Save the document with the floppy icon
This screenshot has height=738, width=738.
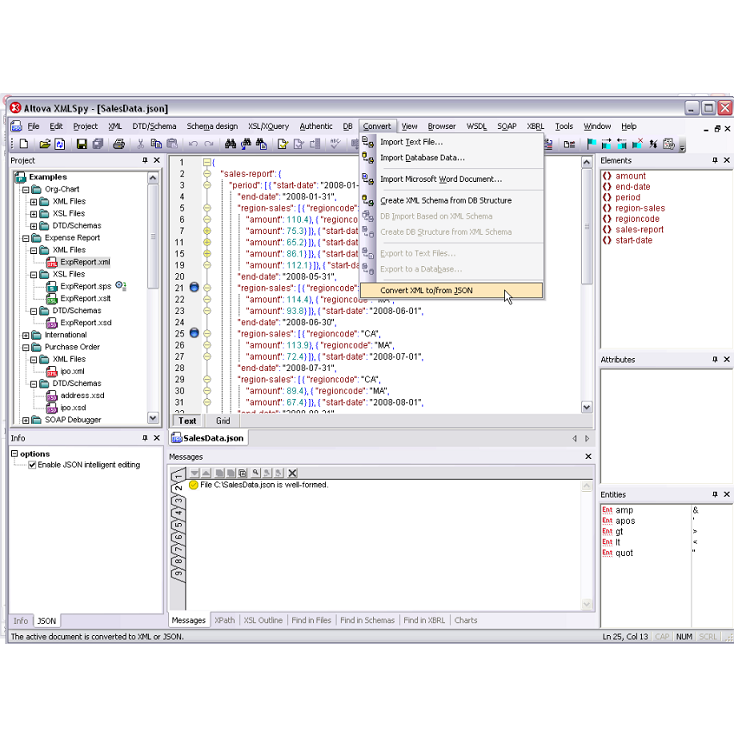82,144
